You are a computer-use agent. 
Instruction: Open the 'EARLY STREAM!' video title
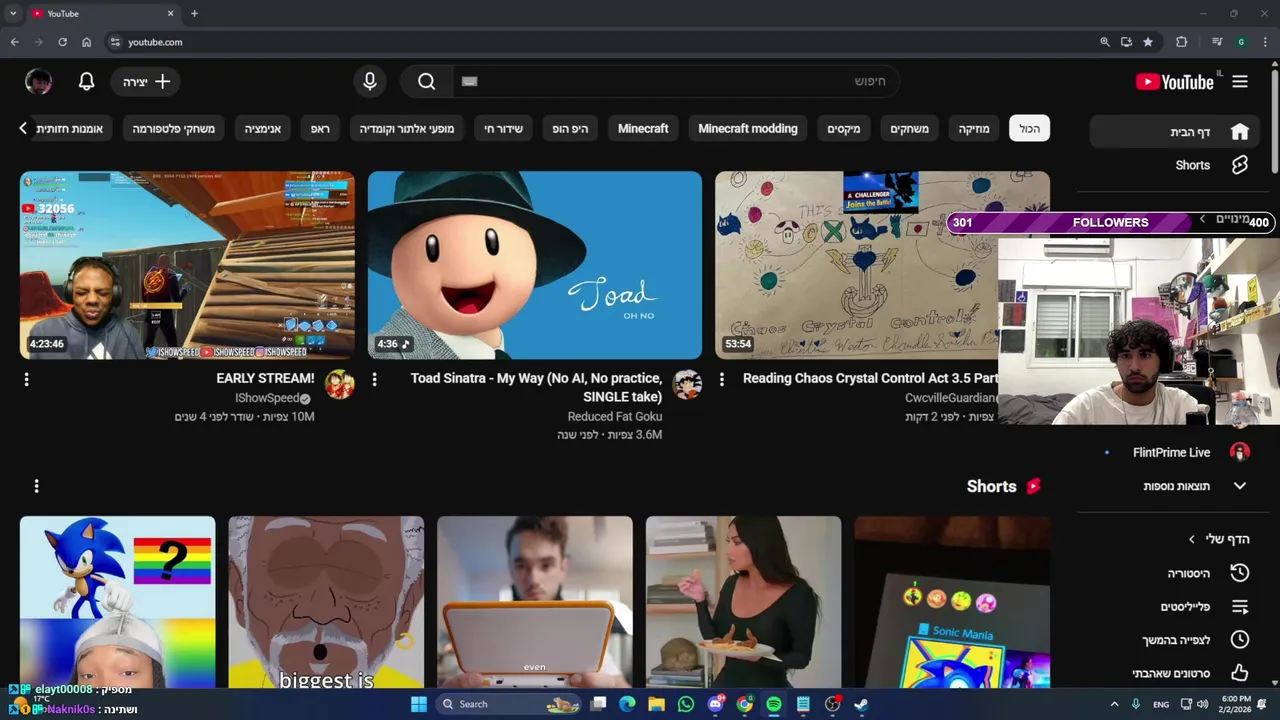pyautogui.click(x=265, y=378)
